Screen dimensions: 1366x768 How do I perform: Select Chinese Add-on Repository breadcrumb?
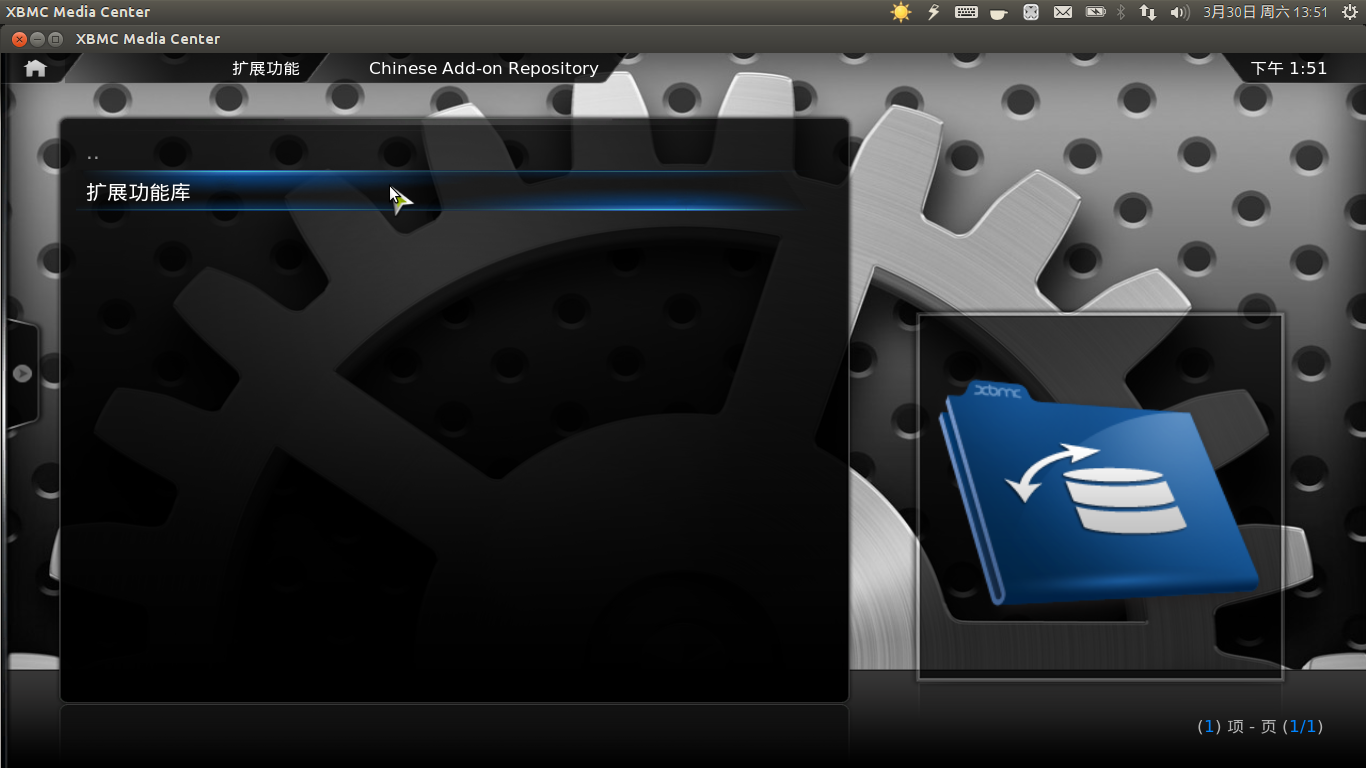pyautogui.click(x=484, y=68)
